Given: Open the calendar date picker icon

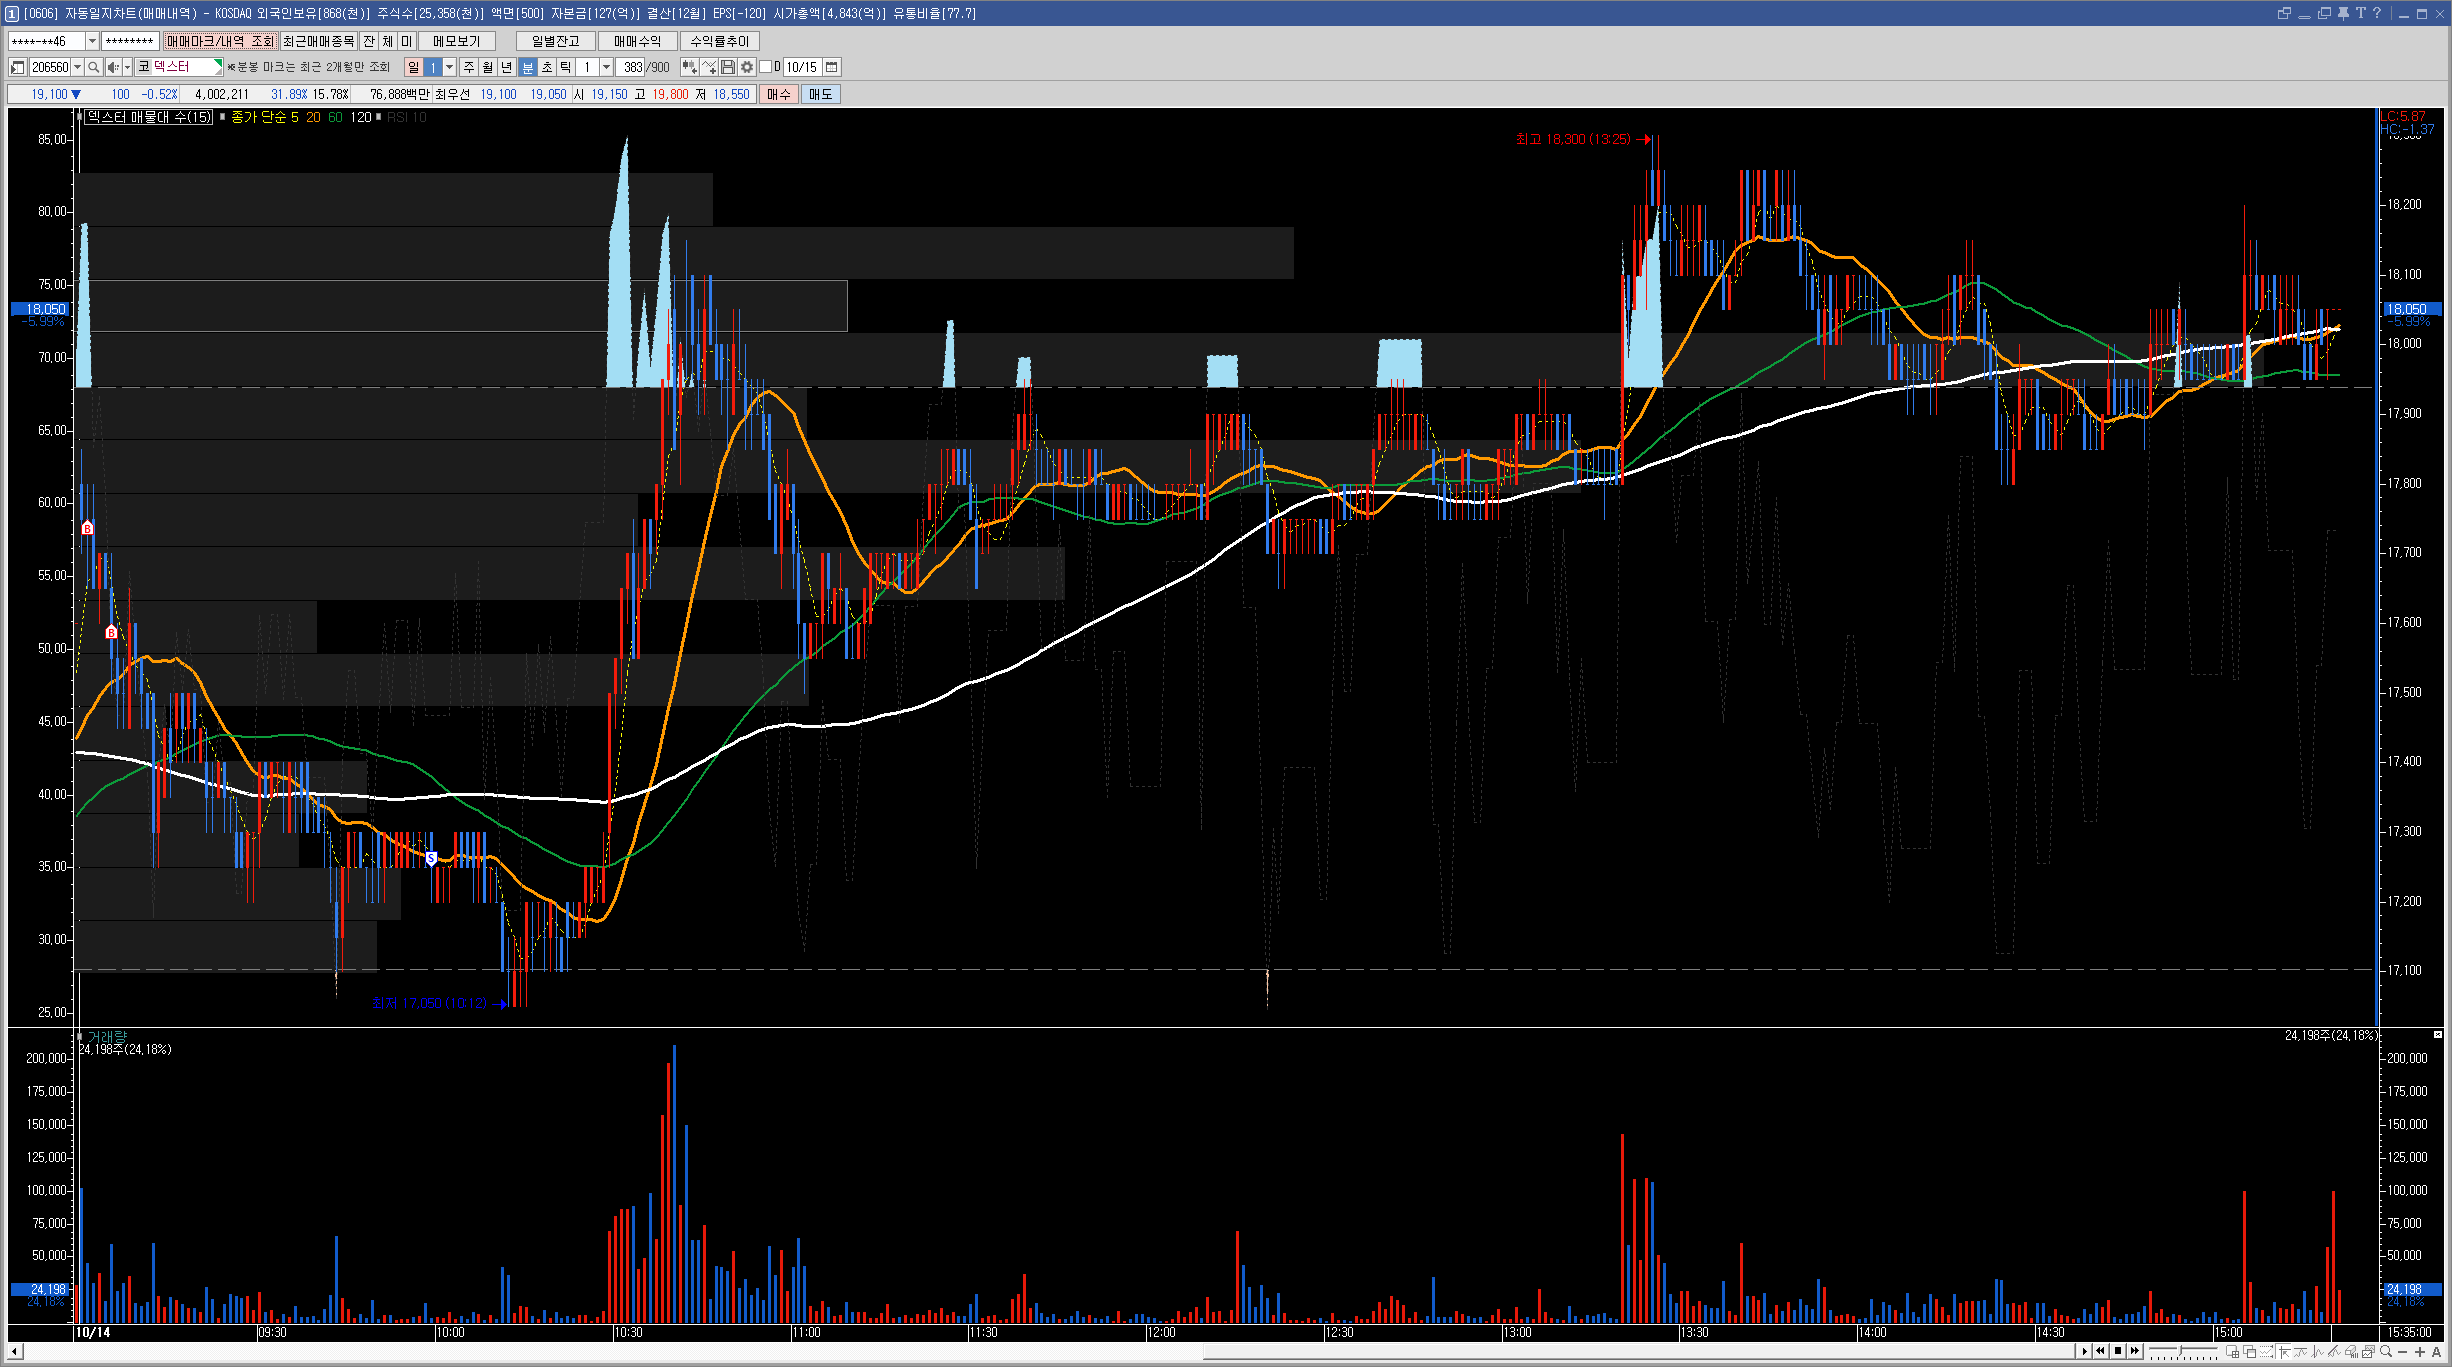Looking at the screenshot, I should click(x=831, y=67).
